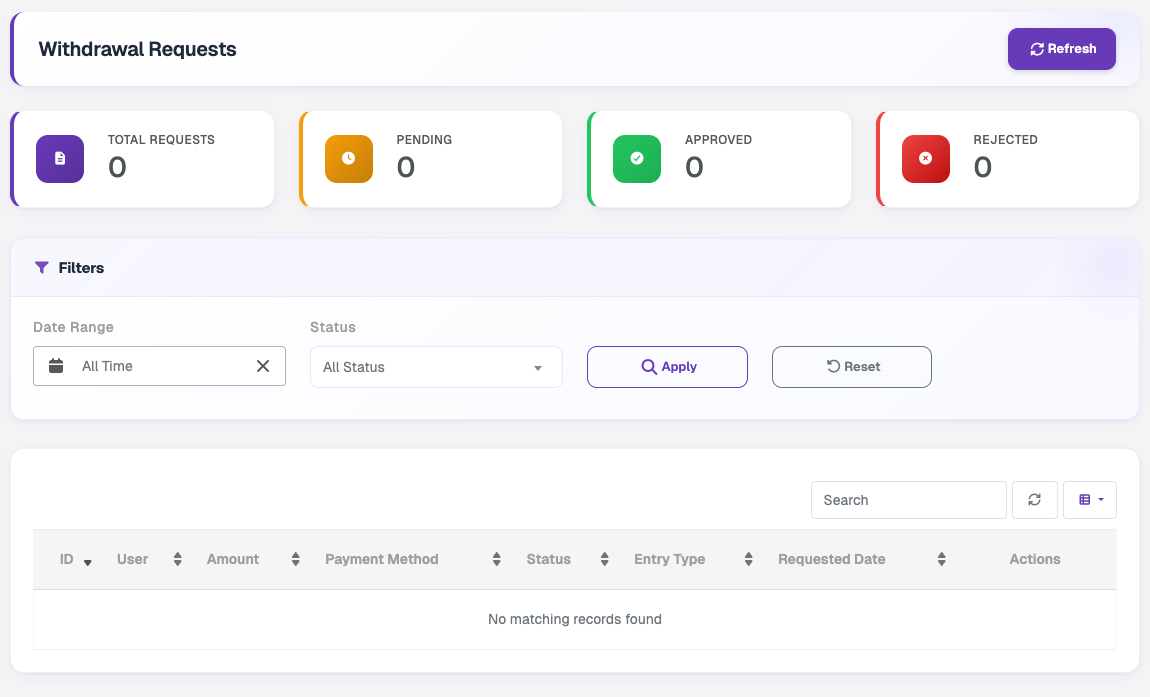1150x697 pixels.
Task: Click the green checkmark icon in Approved card
Action: click(x=637, y=158)
